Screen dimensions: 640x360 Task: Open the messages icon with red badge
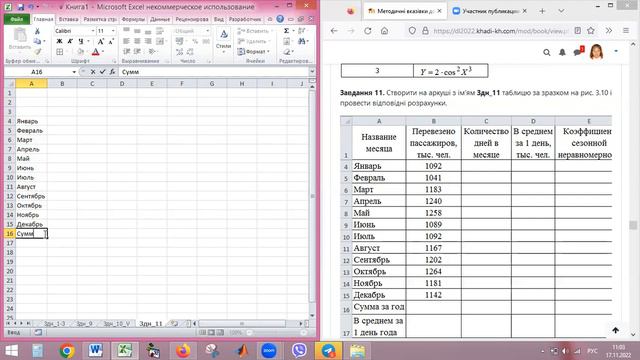(x=579, y=51)
